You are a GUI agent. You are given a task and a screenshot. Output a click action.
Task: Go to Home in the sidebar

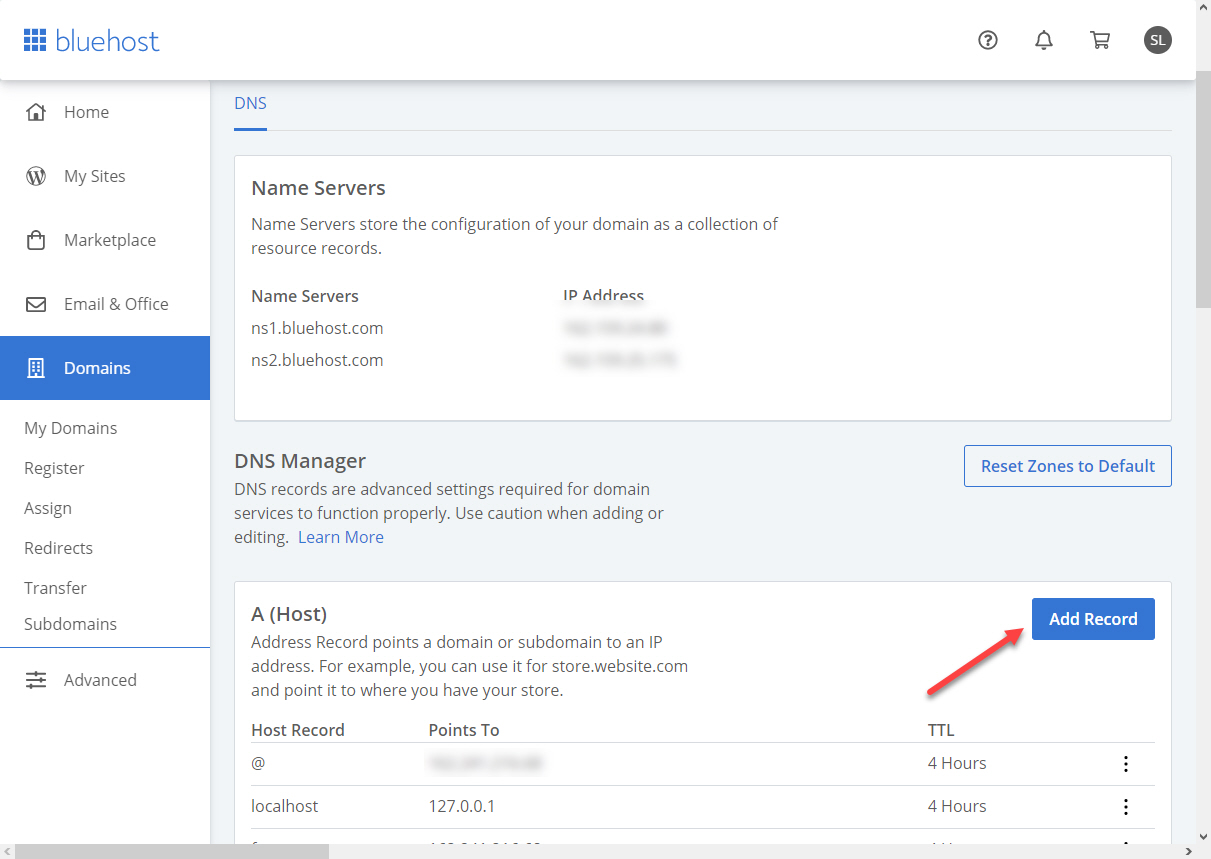click(105, 112)
